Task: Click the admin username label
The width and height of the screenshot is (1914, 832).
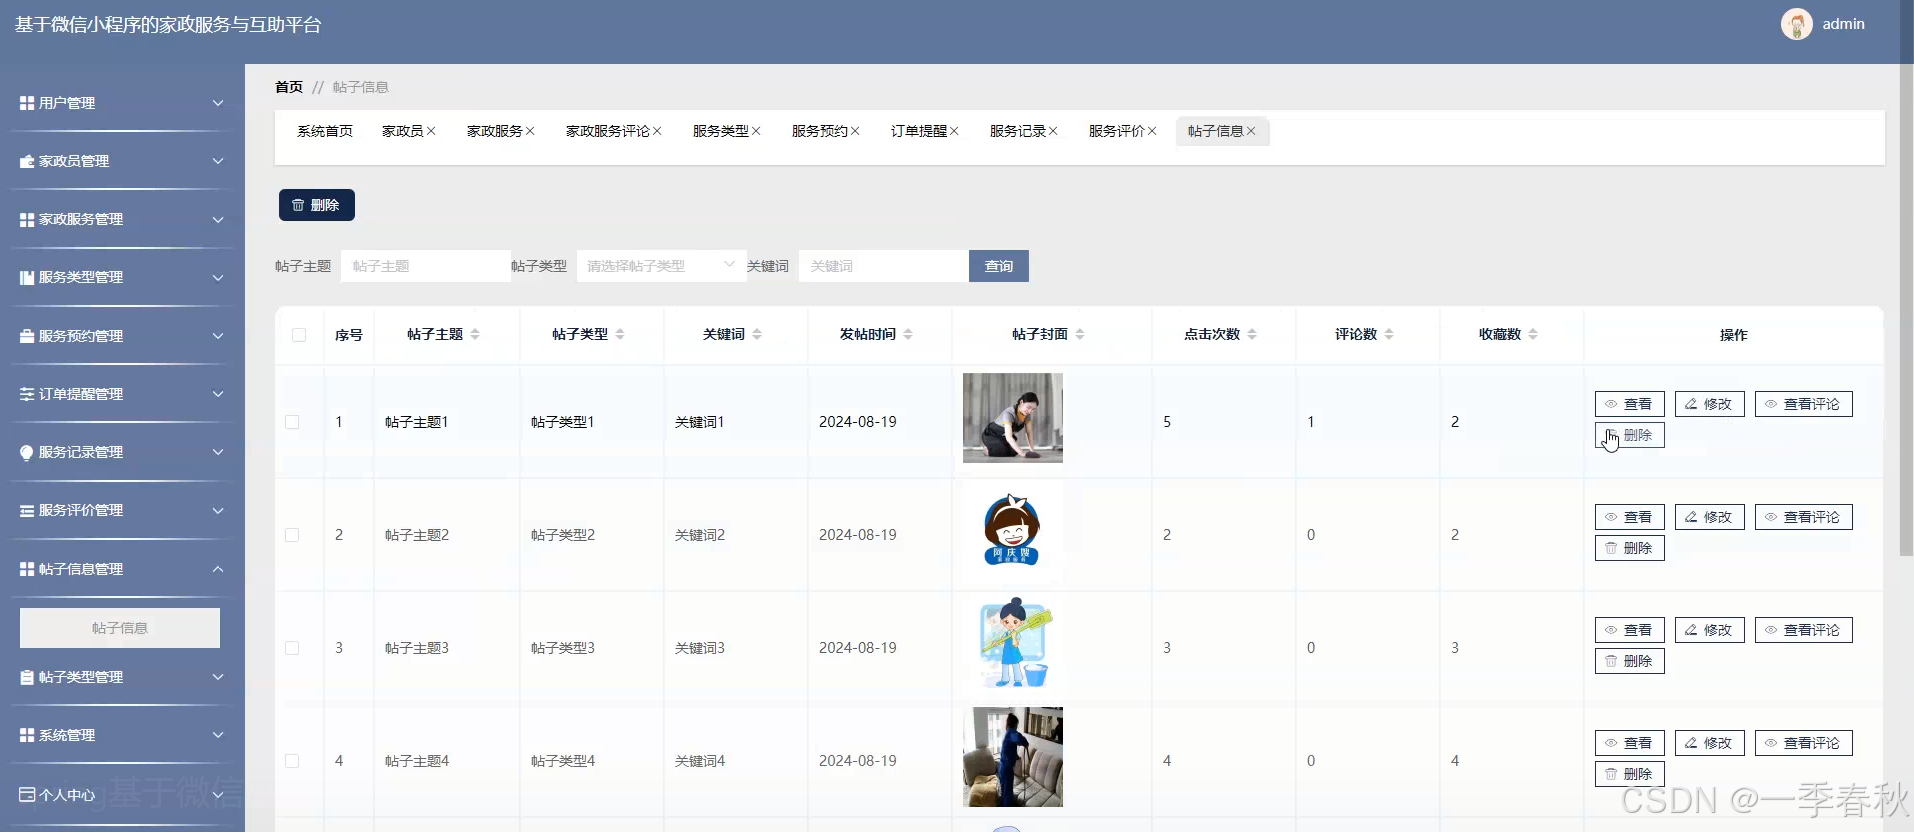Action: click(1843, 24)
